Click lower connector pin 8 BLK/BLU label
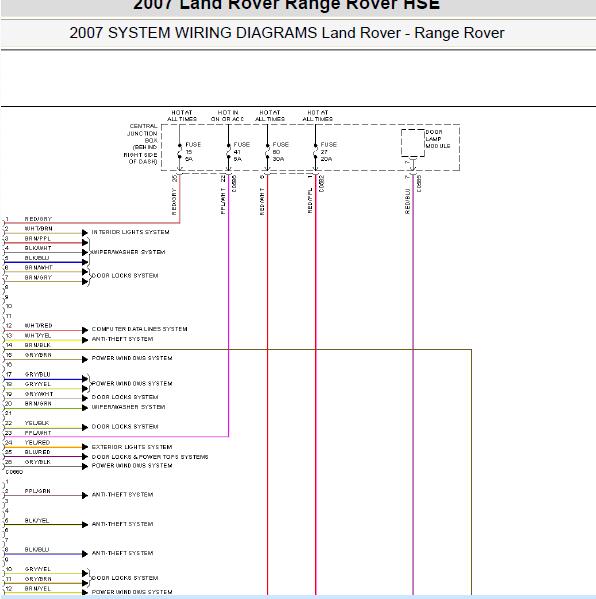The image size is (596, 599). point(37,549)
